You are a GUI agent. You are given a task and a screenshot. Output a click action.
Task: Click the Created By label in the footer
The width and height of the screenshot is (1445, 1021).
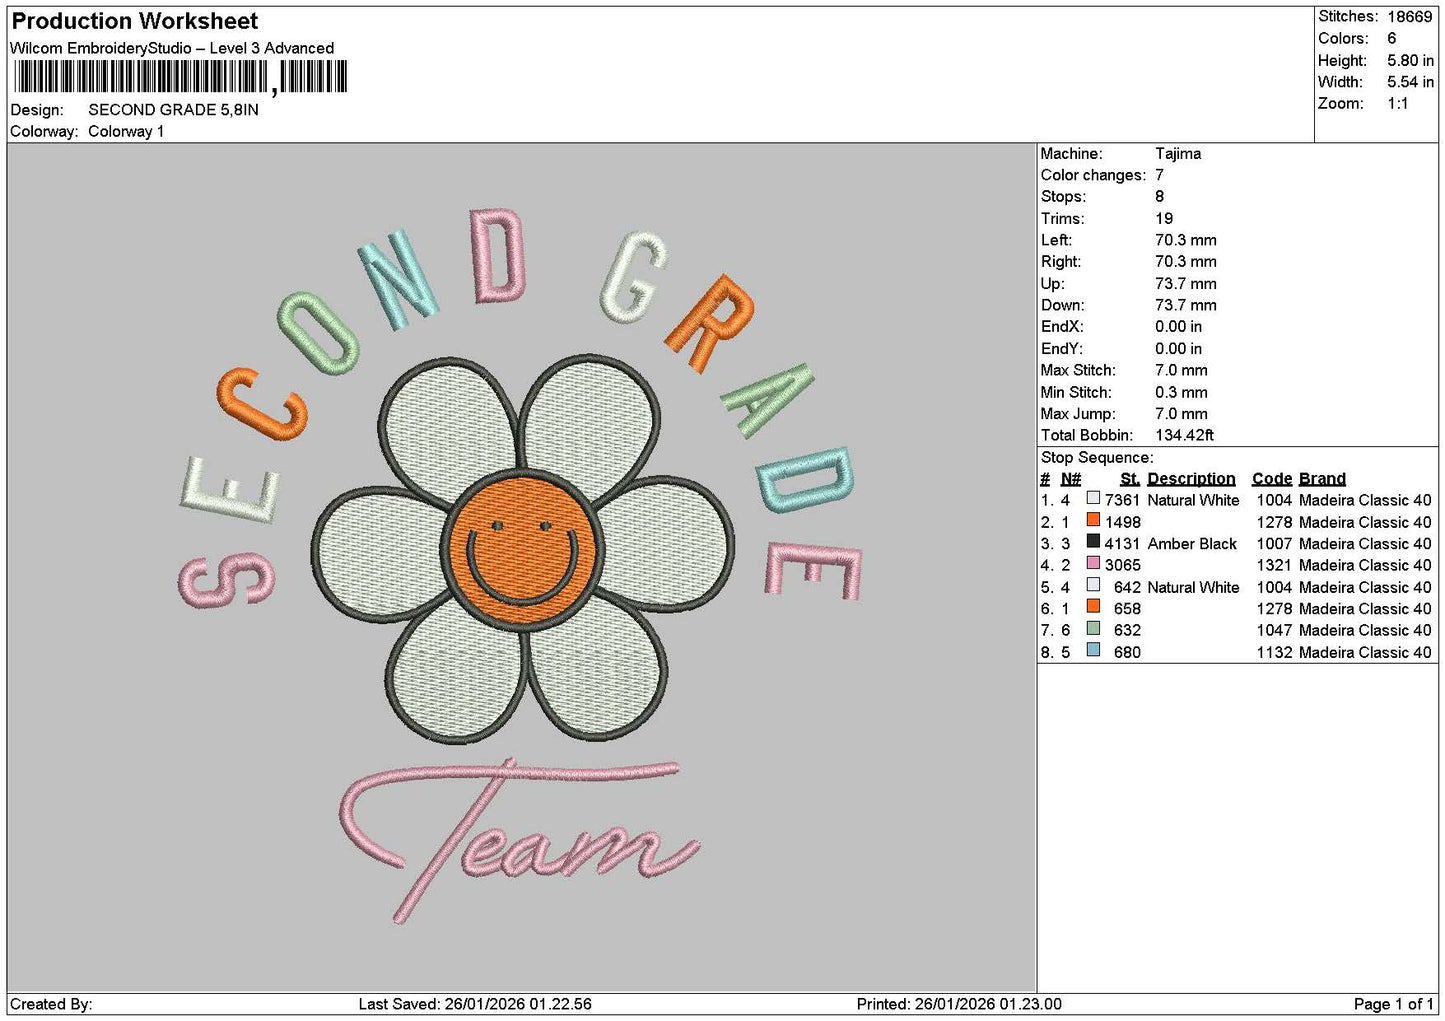(51, 1004)
